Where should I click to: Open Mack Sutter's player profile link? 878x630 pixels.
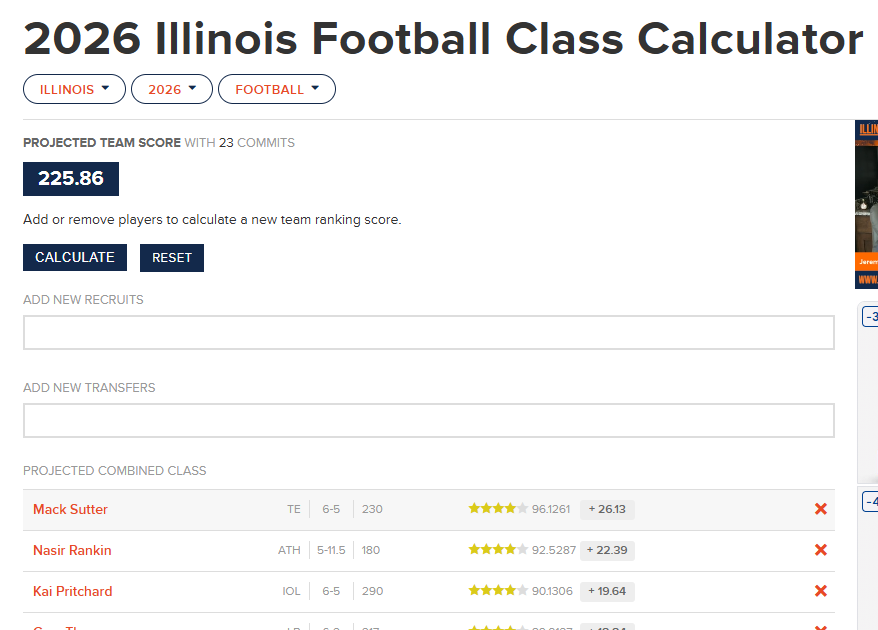tap(70, 509)
